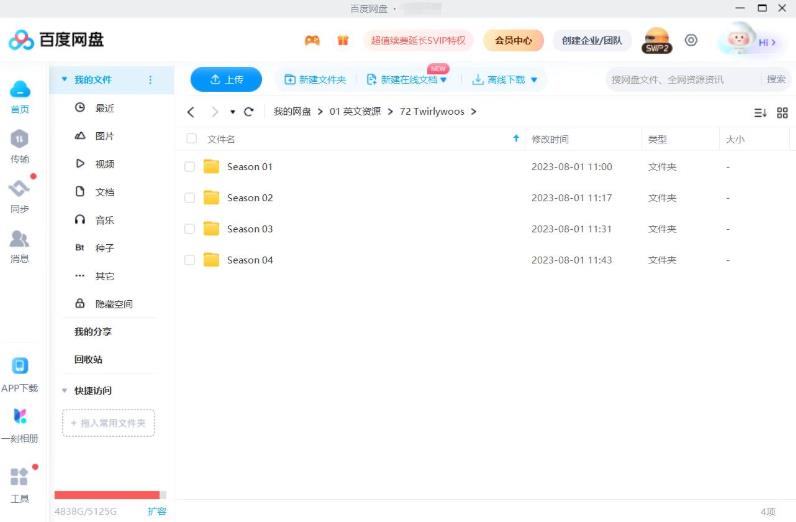The height and width of the screenshot is (522, 796).
Task: Open the 离线下载 dropdown
Action: coord(534,80)
